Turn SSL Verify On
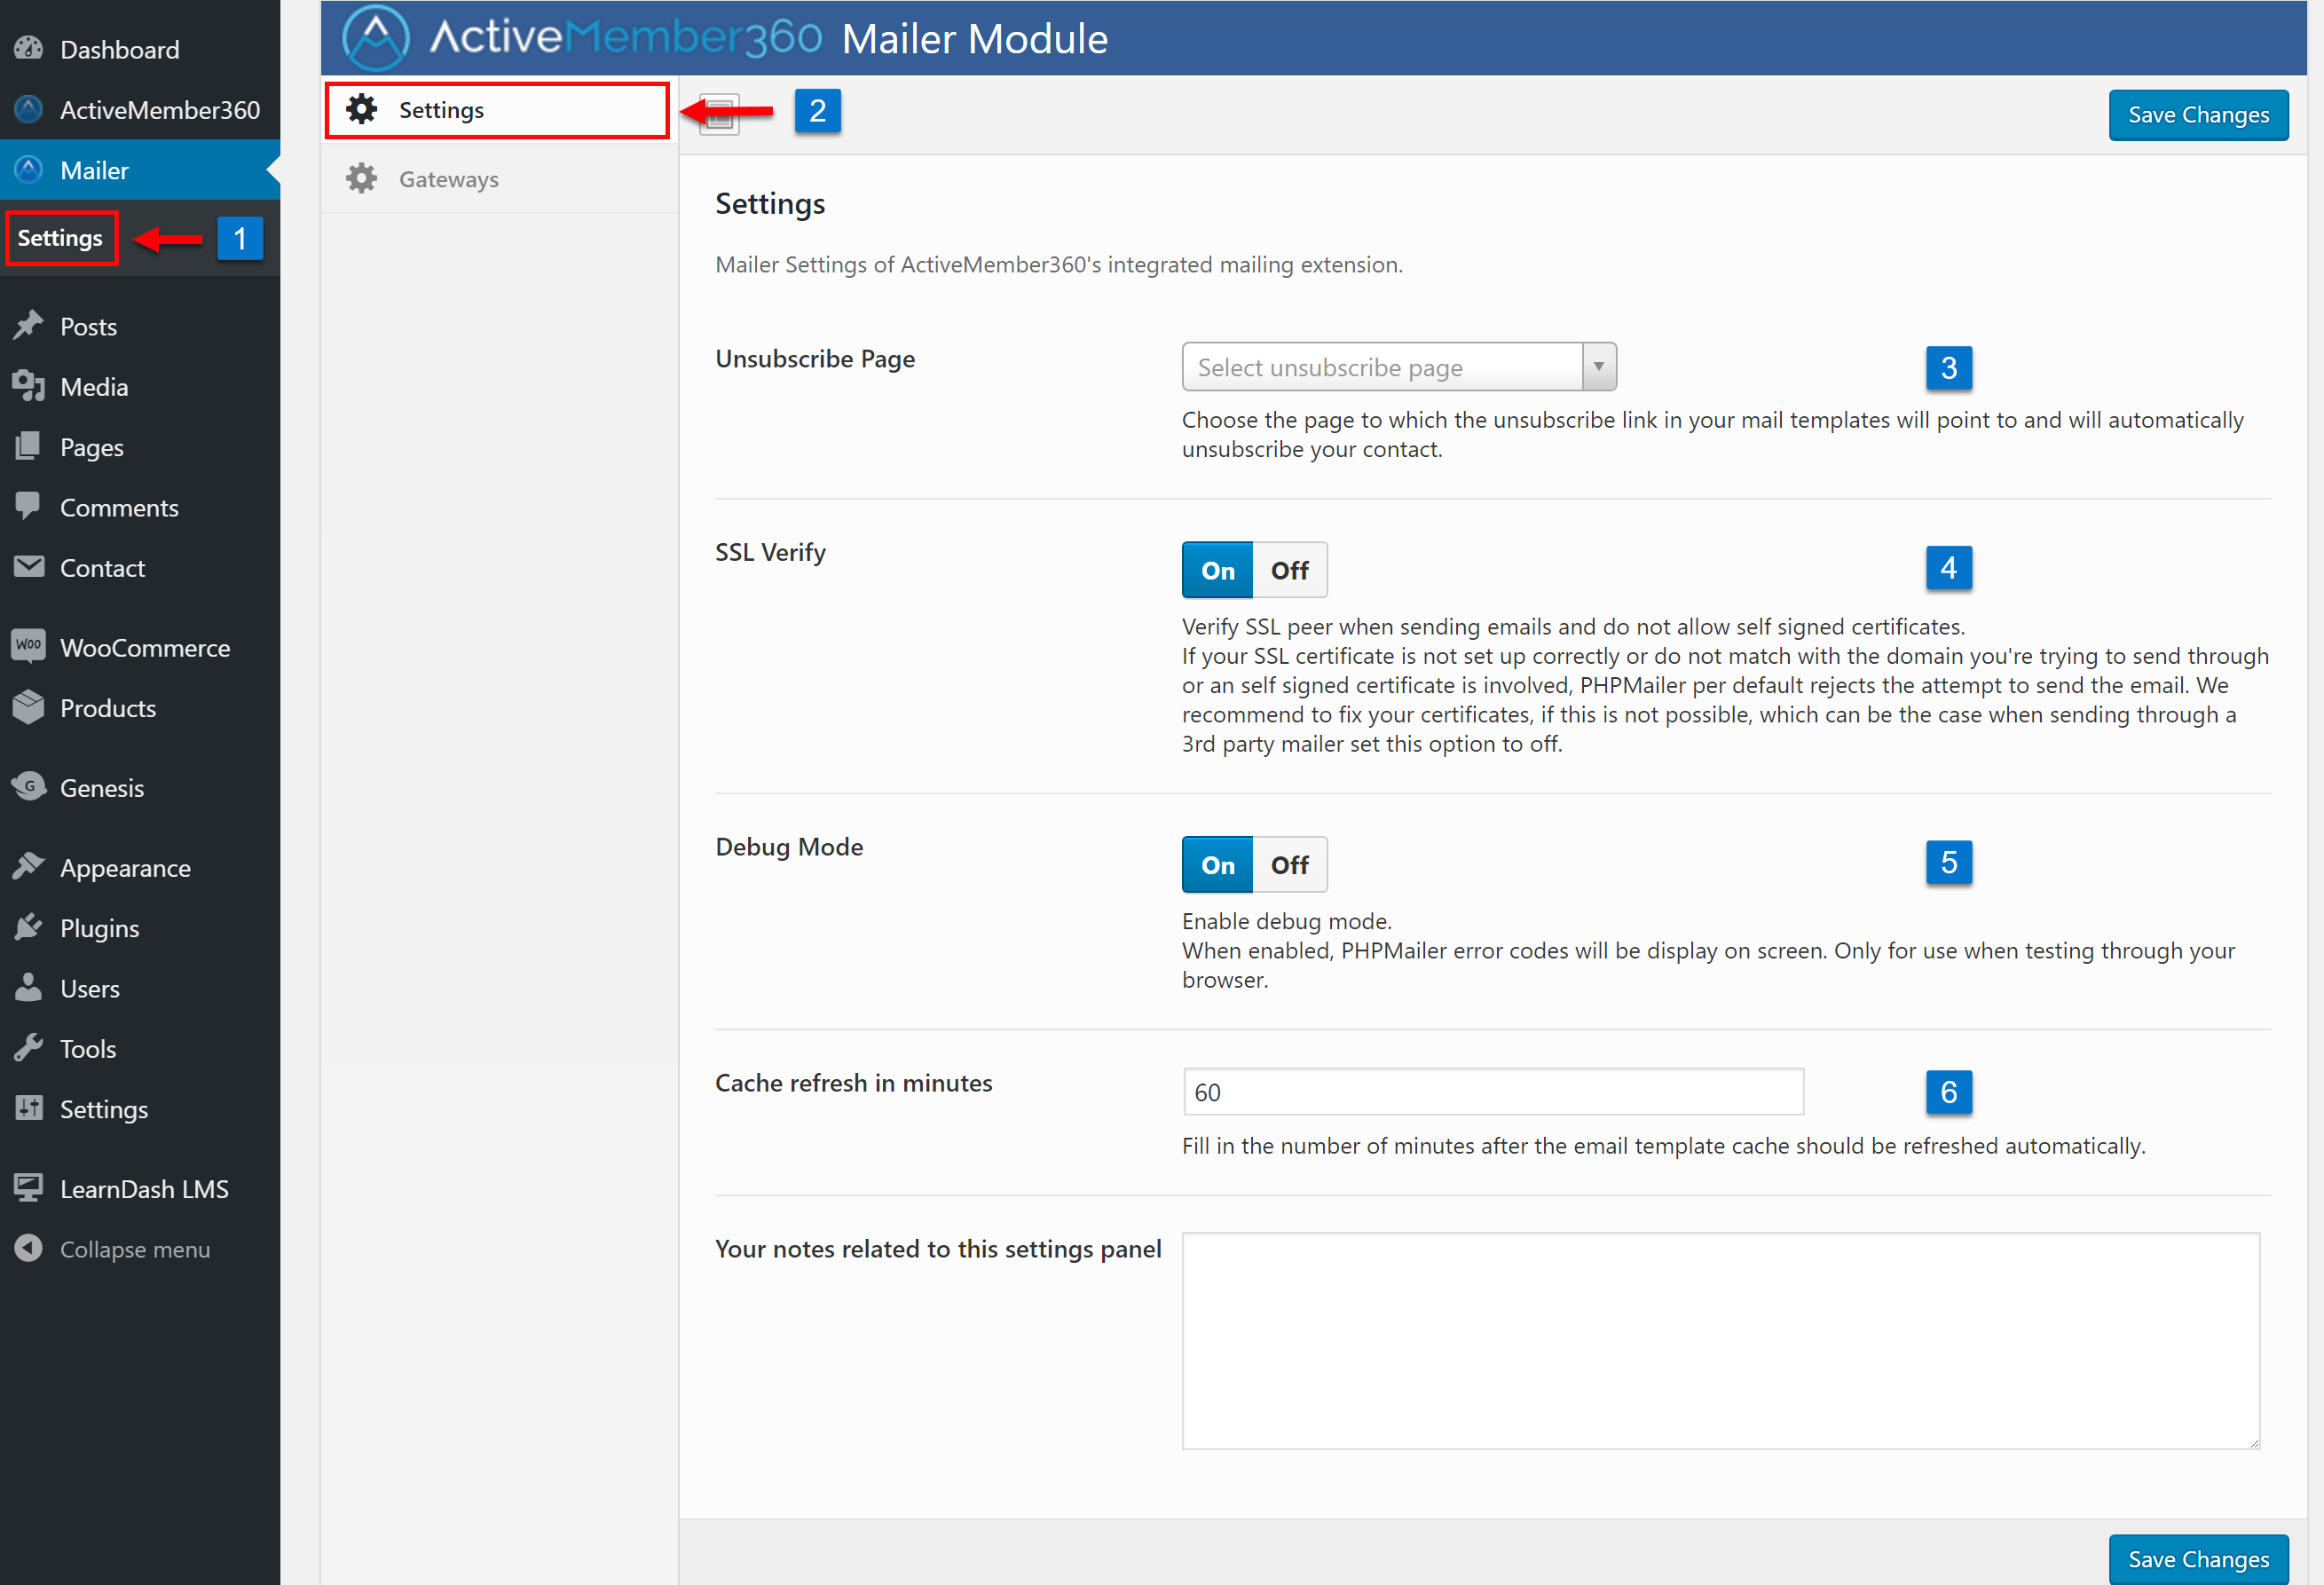The height and width of the screenshot is (1585, 2324). click(x=1217, y=570)
